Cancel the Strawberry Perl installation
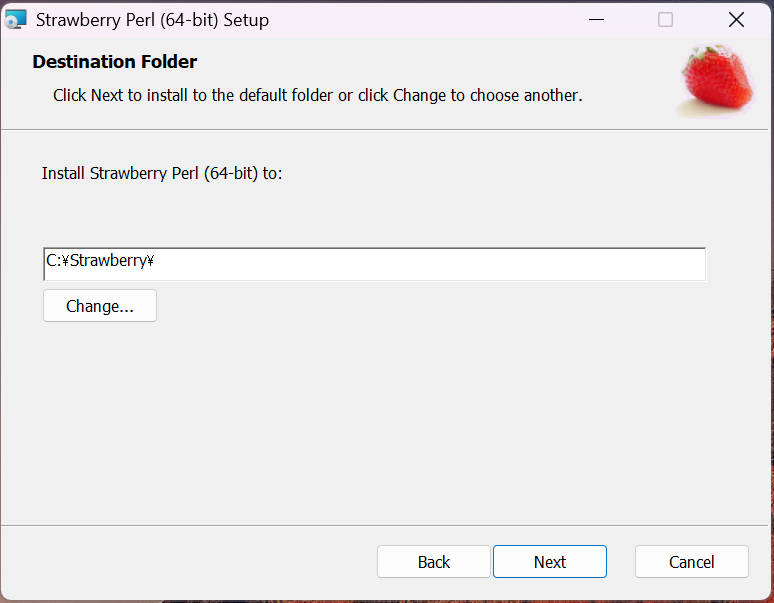 click(x=691, y=562)
